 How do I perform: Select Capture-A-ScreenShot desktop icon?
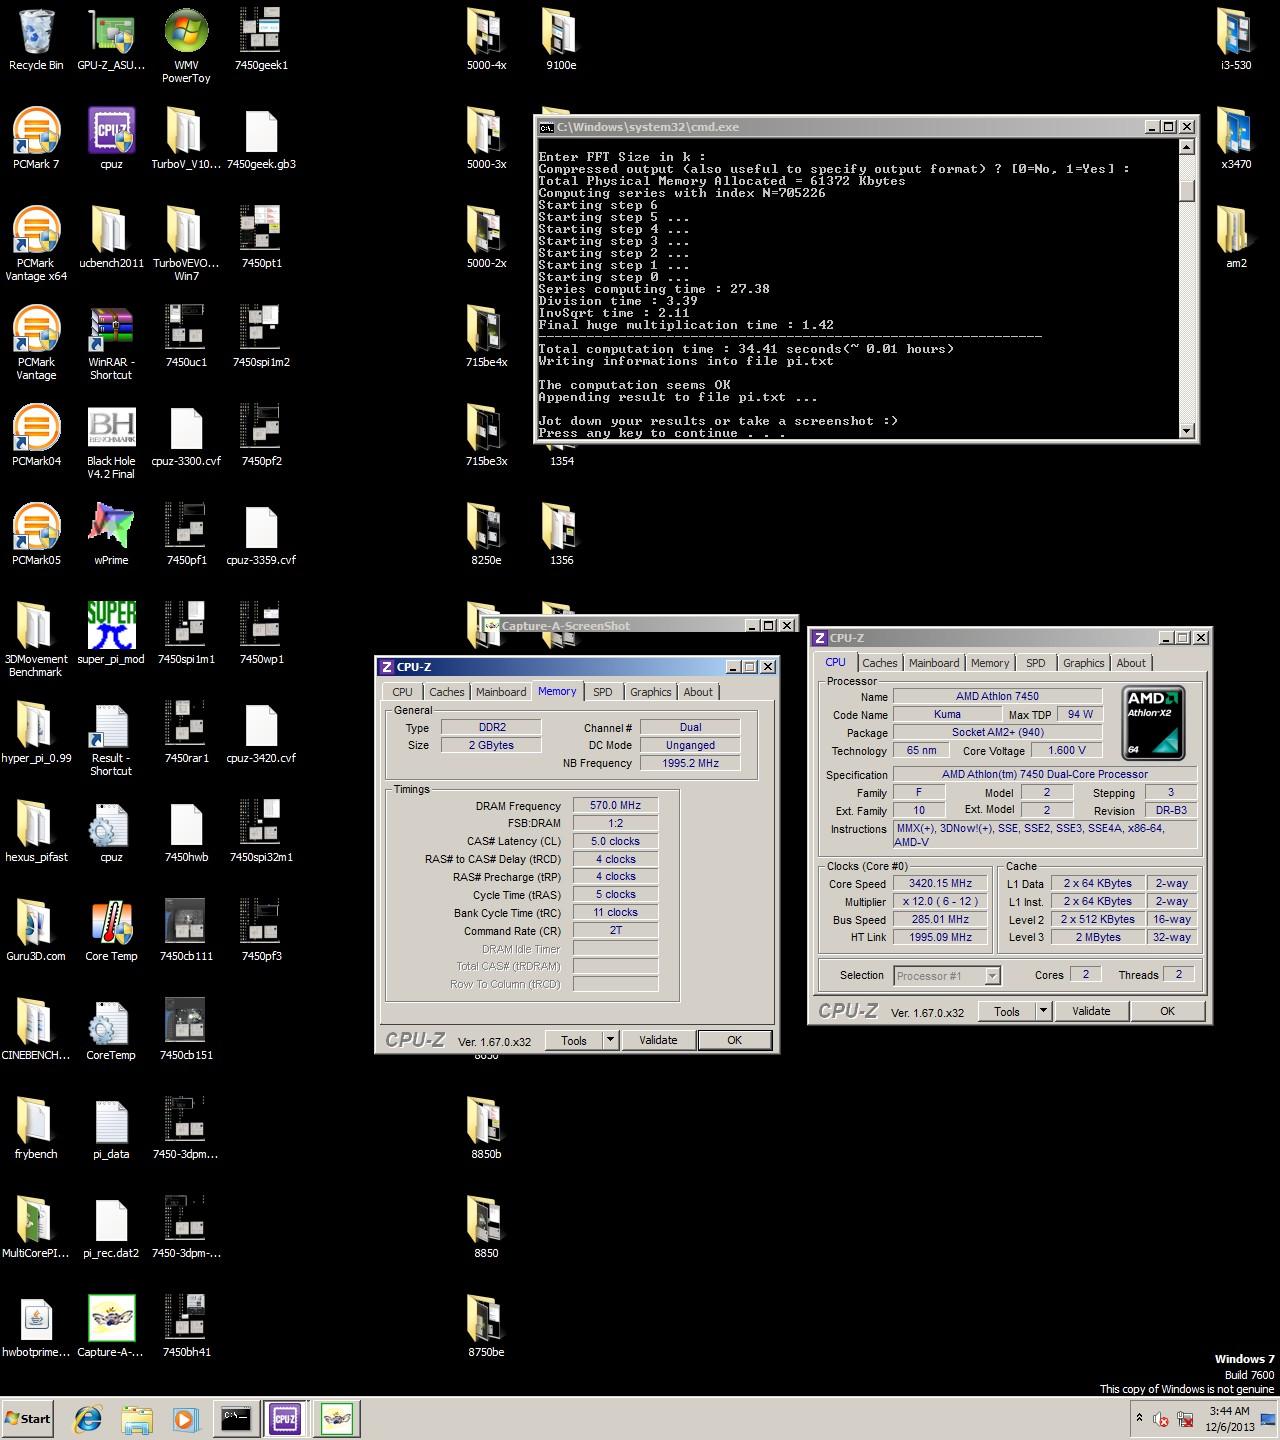pyautogui.click(x=111, y=1327)
